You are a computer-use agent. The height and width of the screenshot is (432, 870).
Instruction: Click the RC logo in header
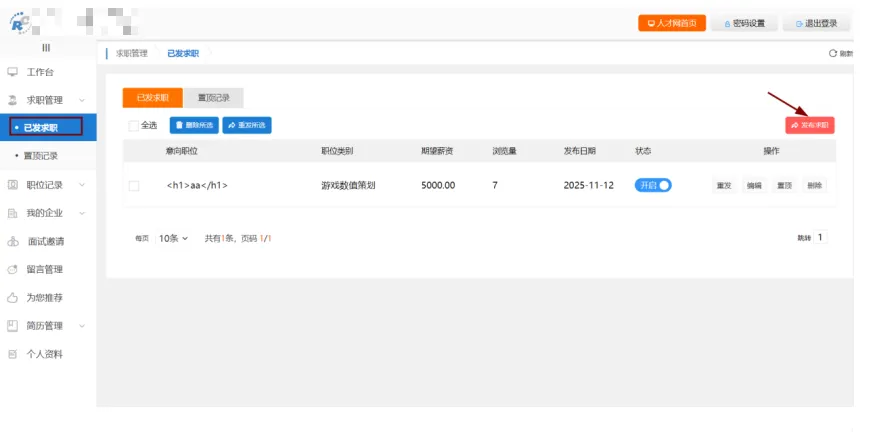(x=19, y=21)
